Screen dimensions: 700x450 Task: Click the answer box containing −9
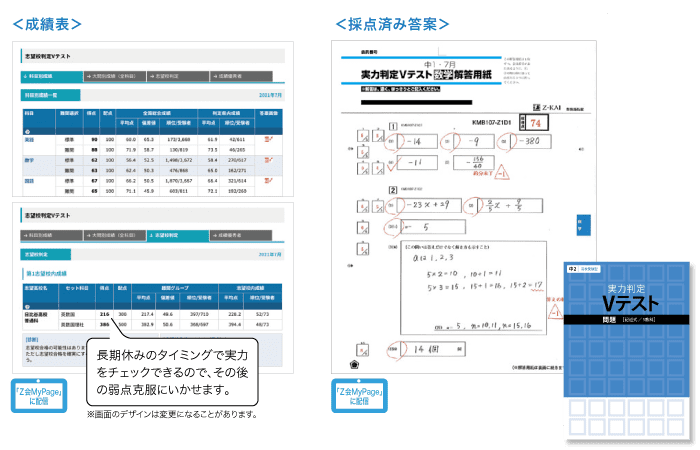(474, 141)
